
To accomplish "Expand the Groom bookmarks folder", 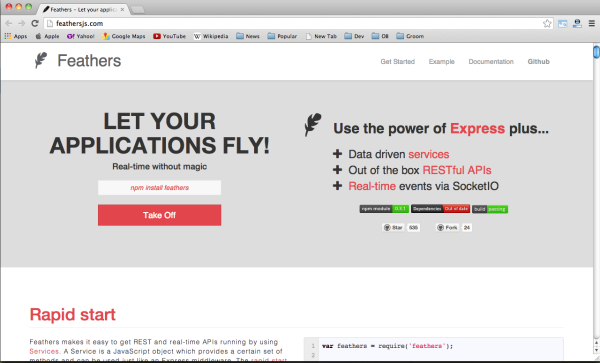I will tap(410, 36).
